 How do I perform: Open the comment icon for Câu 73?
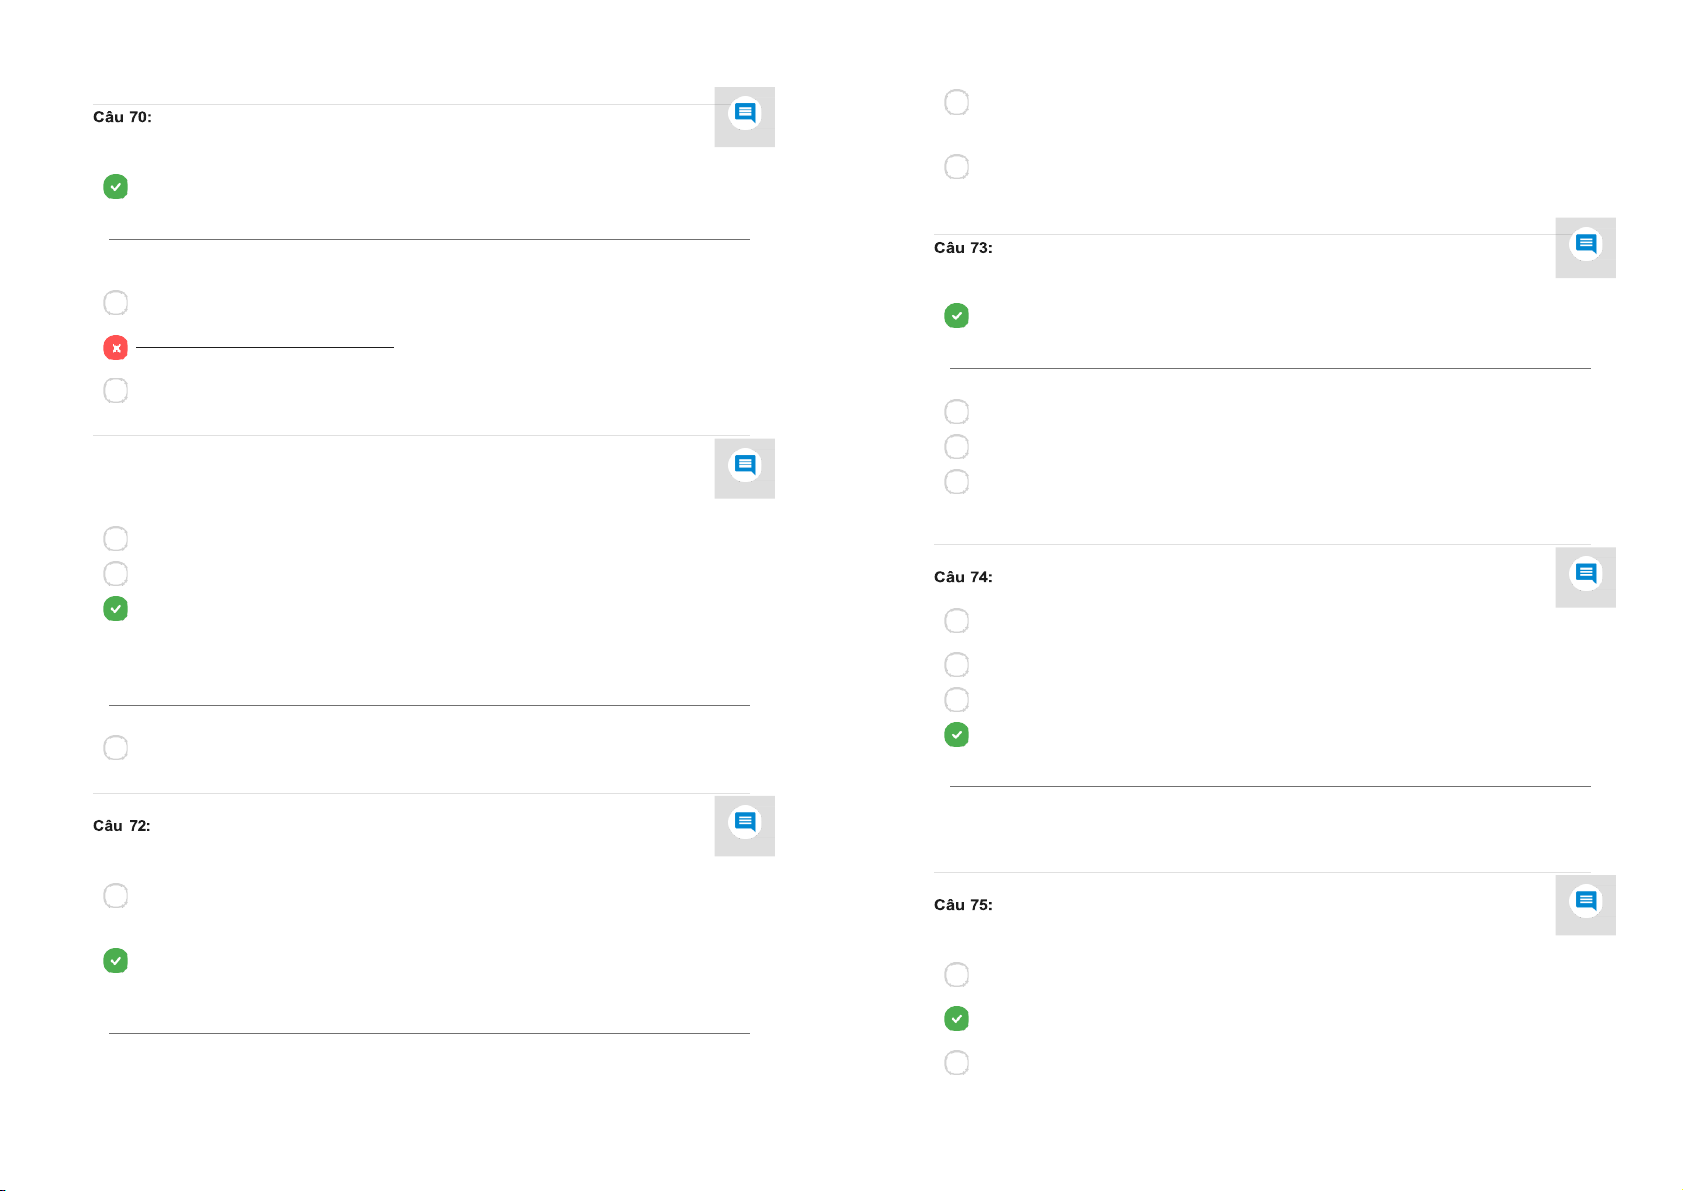[x=1585, y=245]
